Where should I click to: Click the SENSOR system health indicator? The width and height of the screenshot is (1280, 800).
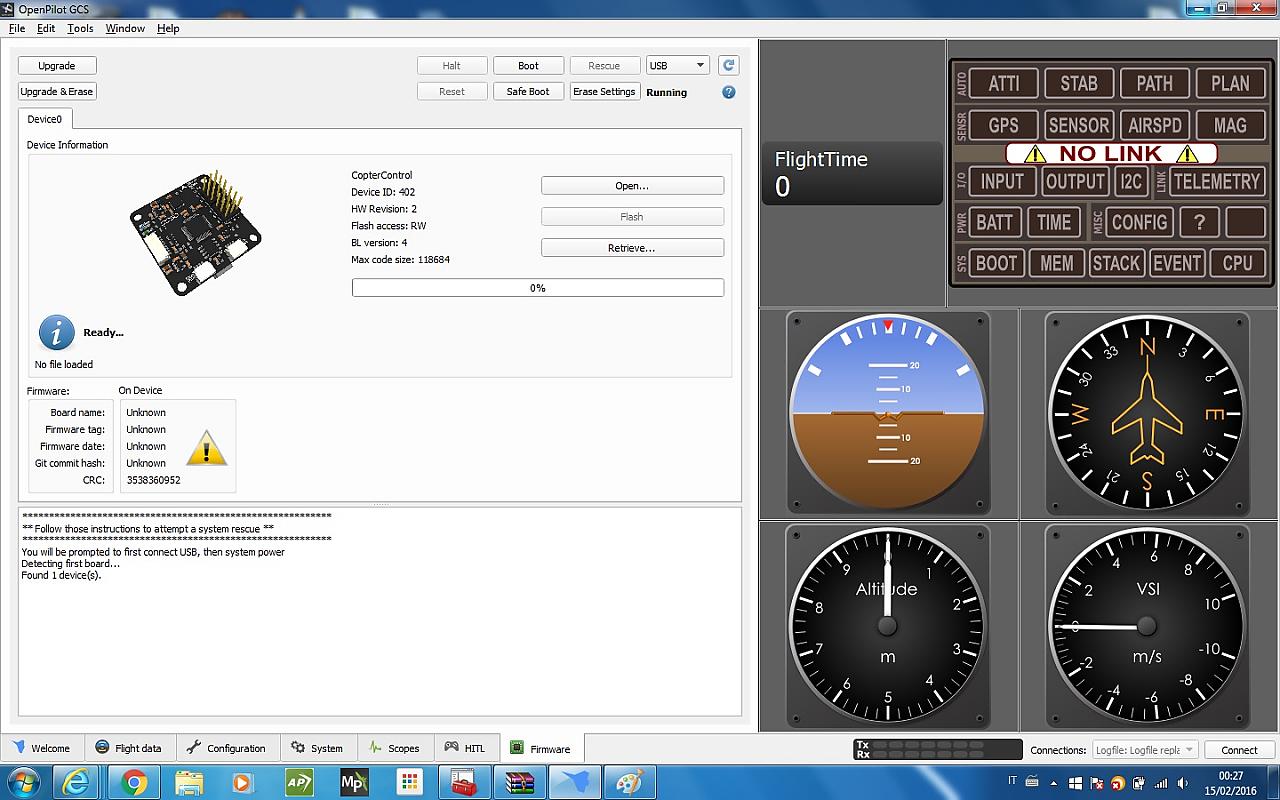(1079, 125)
